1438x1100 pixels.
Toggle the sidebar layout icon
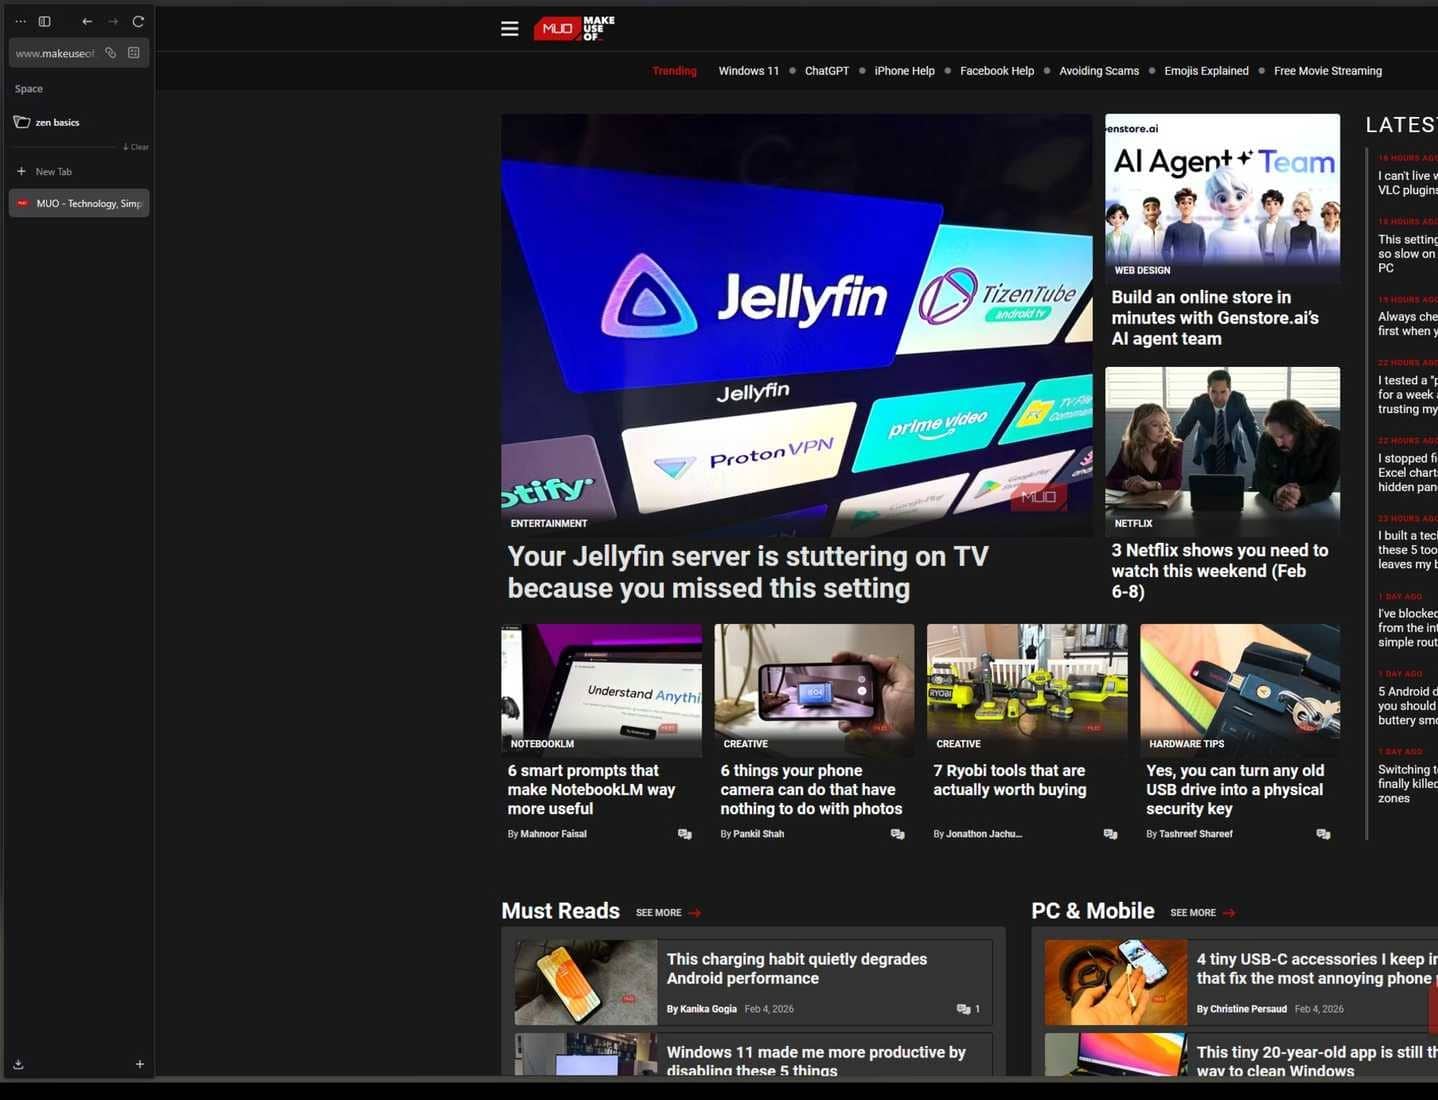45,21
